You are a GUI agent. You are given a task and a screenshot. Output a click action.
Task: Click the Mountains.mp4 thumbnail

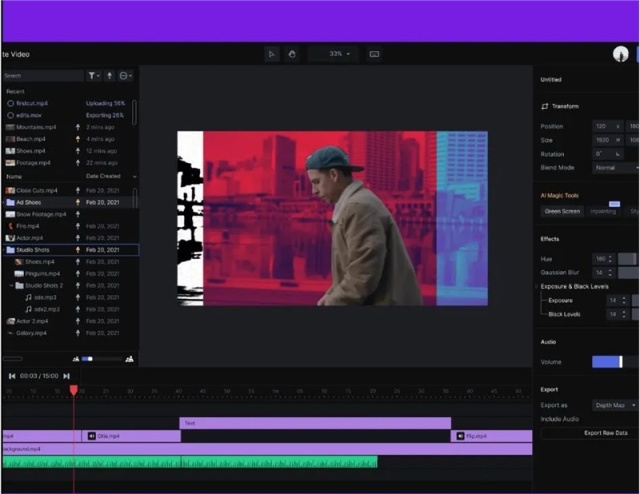[x=10, y=127]
